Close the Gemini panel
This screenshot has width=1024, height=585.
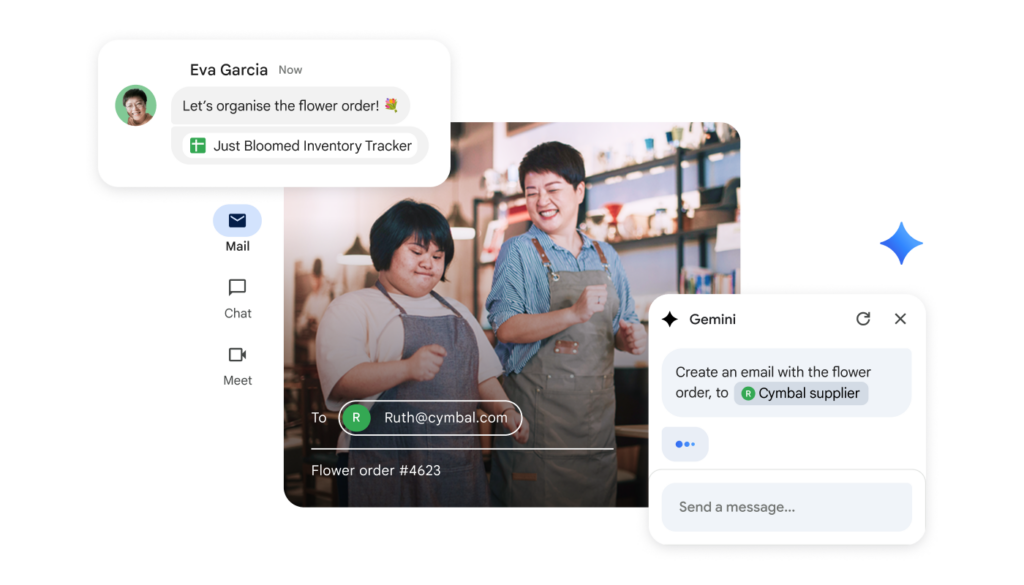900,319
